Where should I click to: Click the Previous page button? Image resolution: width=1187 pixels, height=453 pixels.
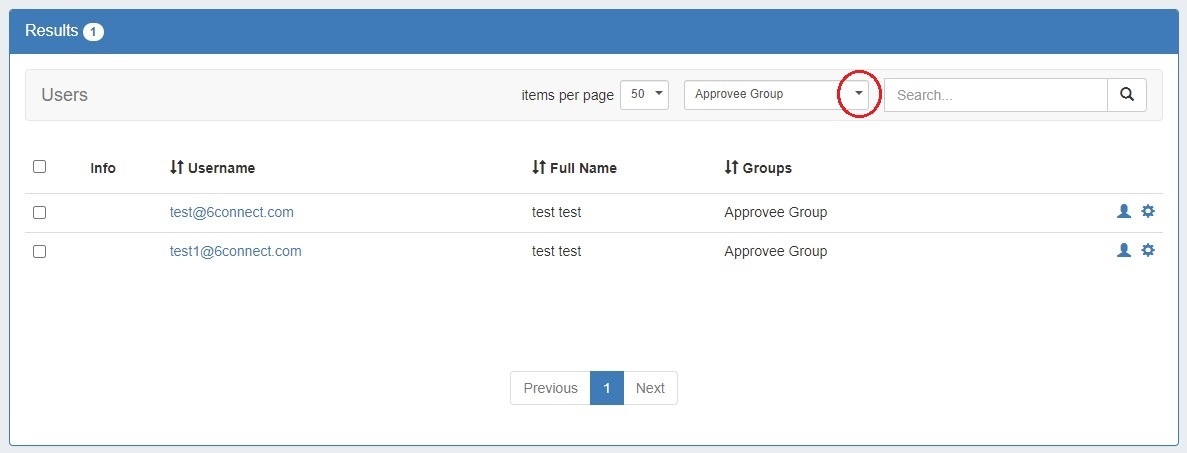coord(550,388)
